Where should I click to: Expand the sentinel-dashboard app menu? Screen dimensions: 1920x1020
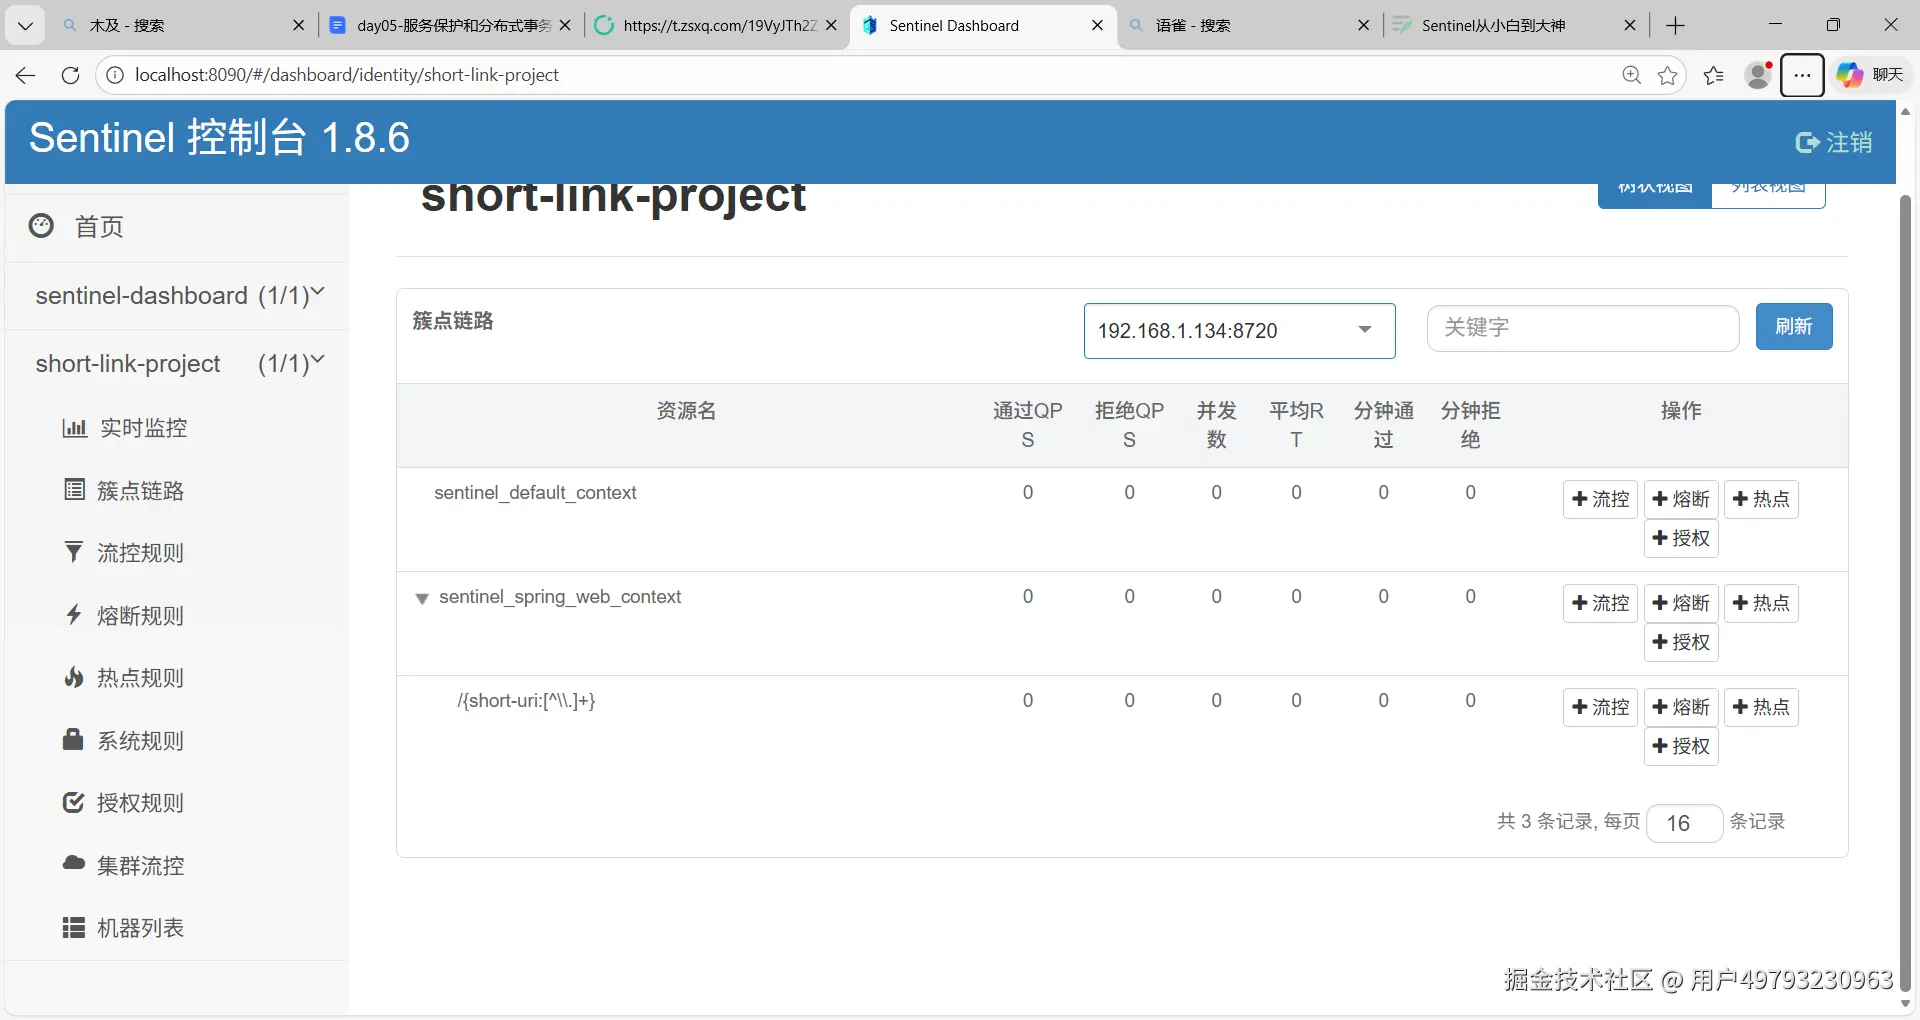(180, 296)
